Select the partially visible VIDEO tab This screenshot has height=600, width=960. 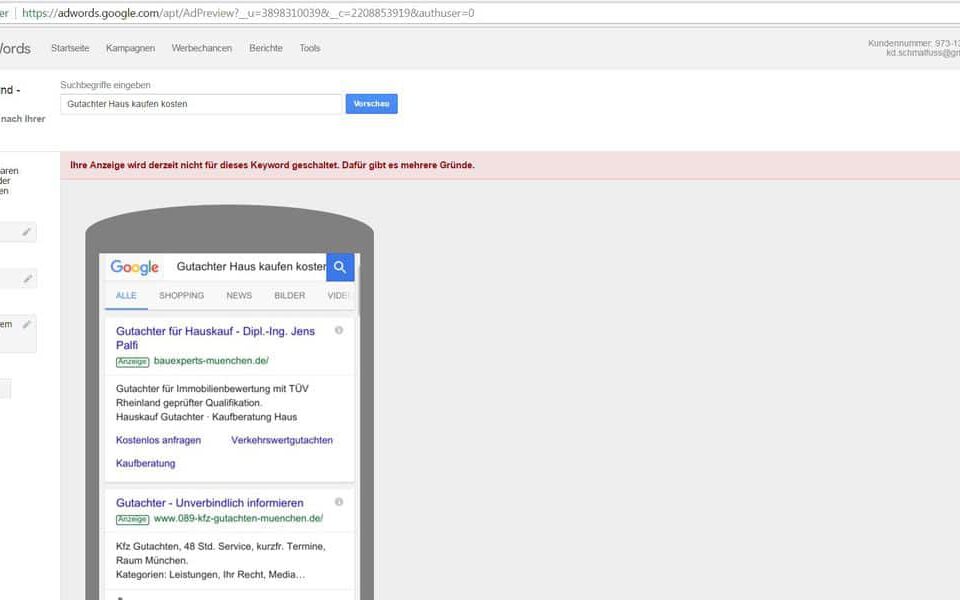coord(337,296)
